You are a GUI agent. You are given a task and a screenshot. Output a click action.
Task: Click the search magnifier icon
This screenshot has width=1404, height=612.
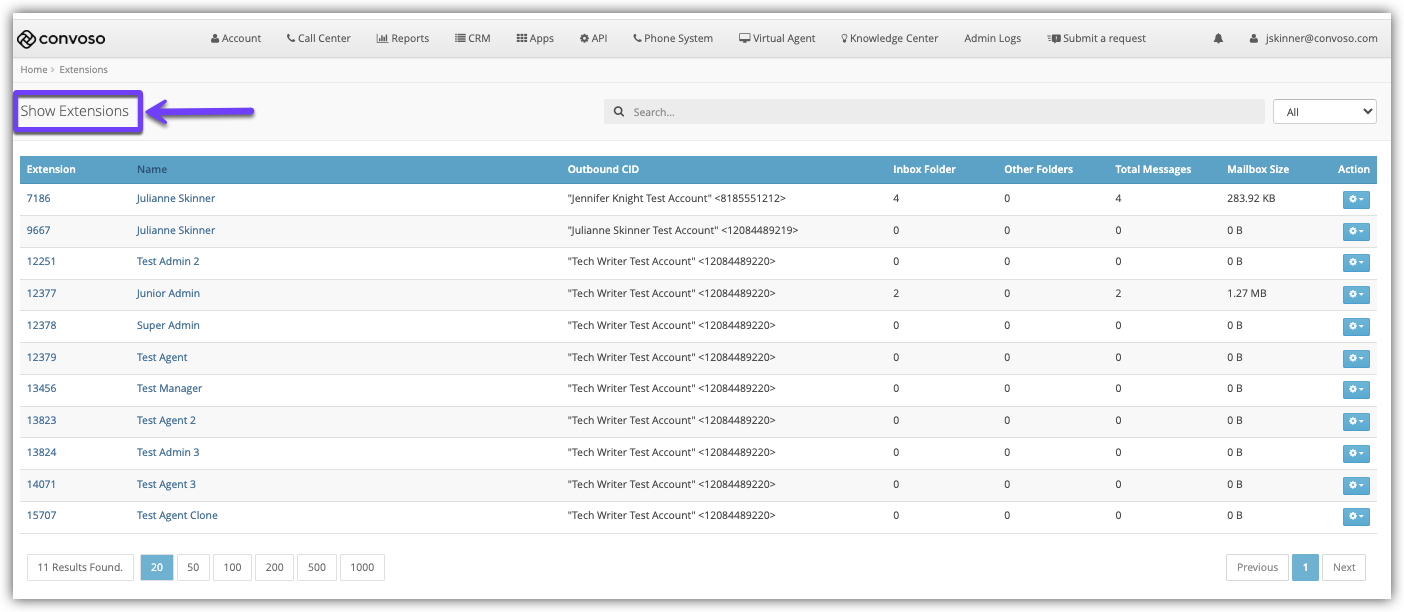(x=619, y=112)
